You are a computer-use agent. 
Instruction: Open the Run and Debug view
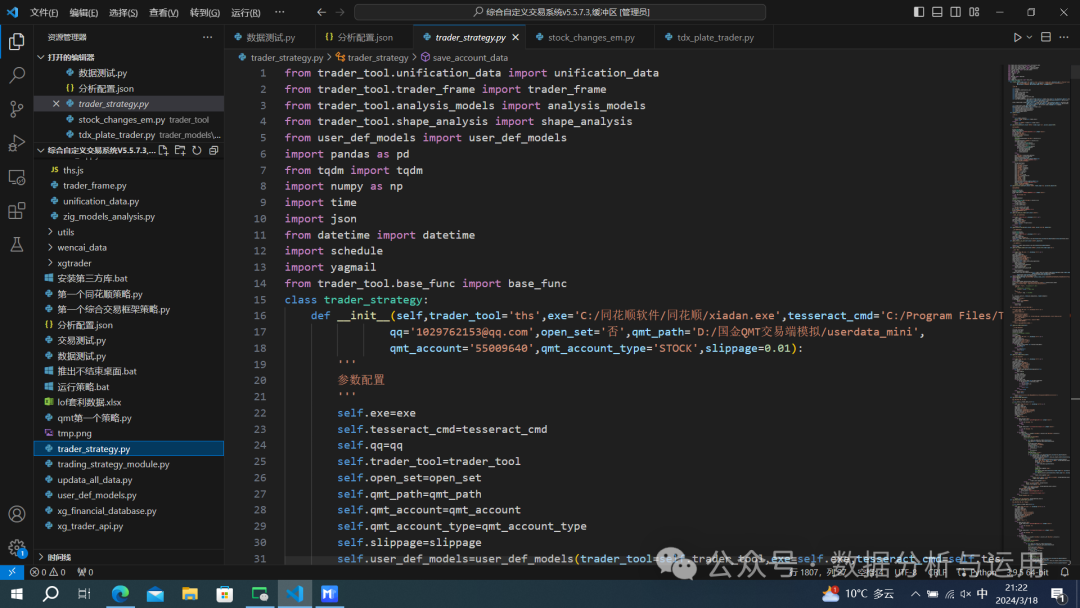pyautogui.click(x=17, y=143)
